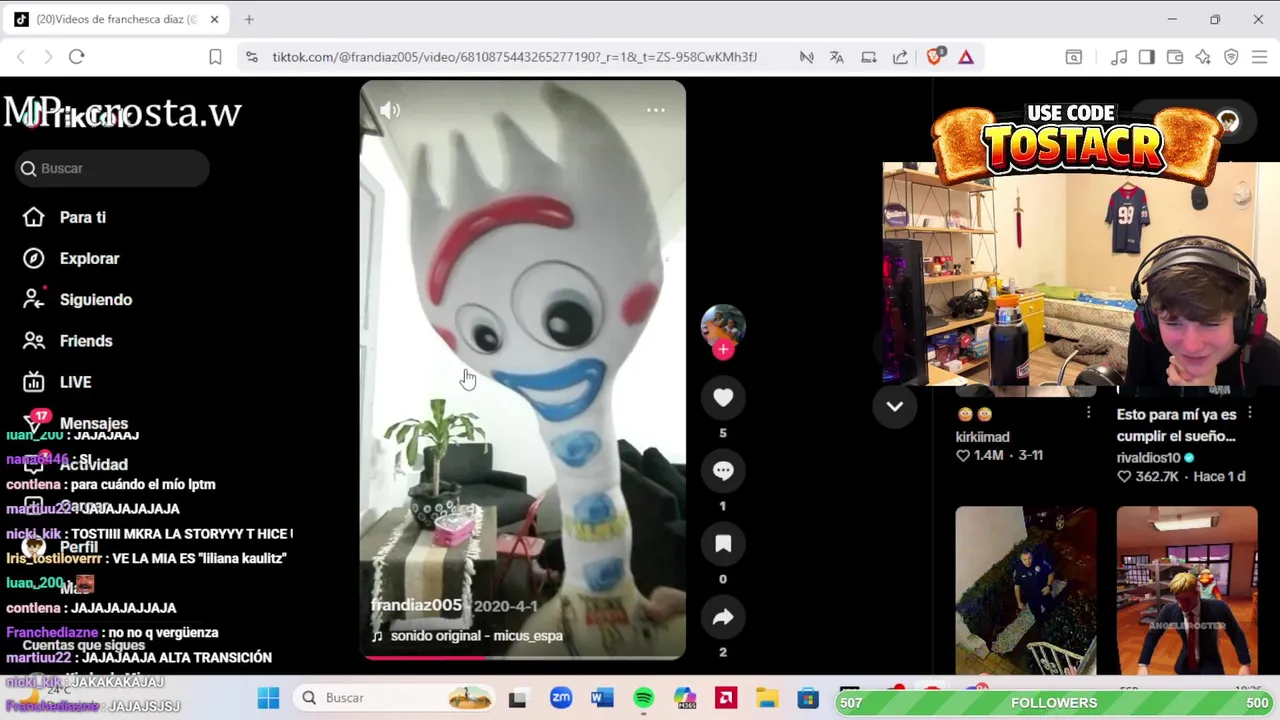Screen dimensions: 1280x720
Task: Seek using the video progress bar
Action: (523, 657)
